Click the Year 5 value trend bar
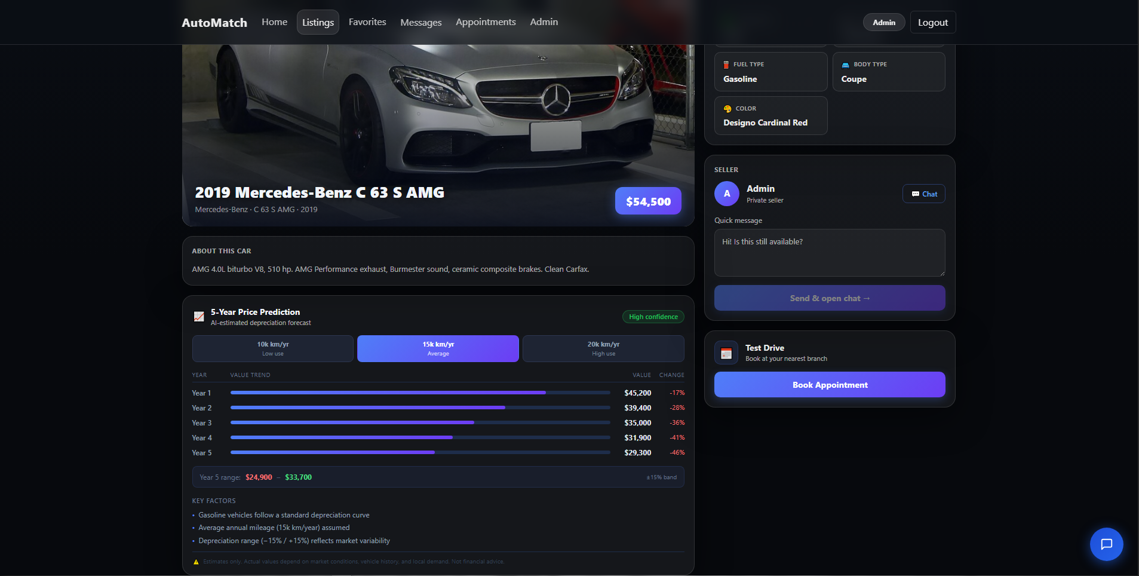Image resolution: width=1139 pixels, height=576 pixels. (420, 452)
